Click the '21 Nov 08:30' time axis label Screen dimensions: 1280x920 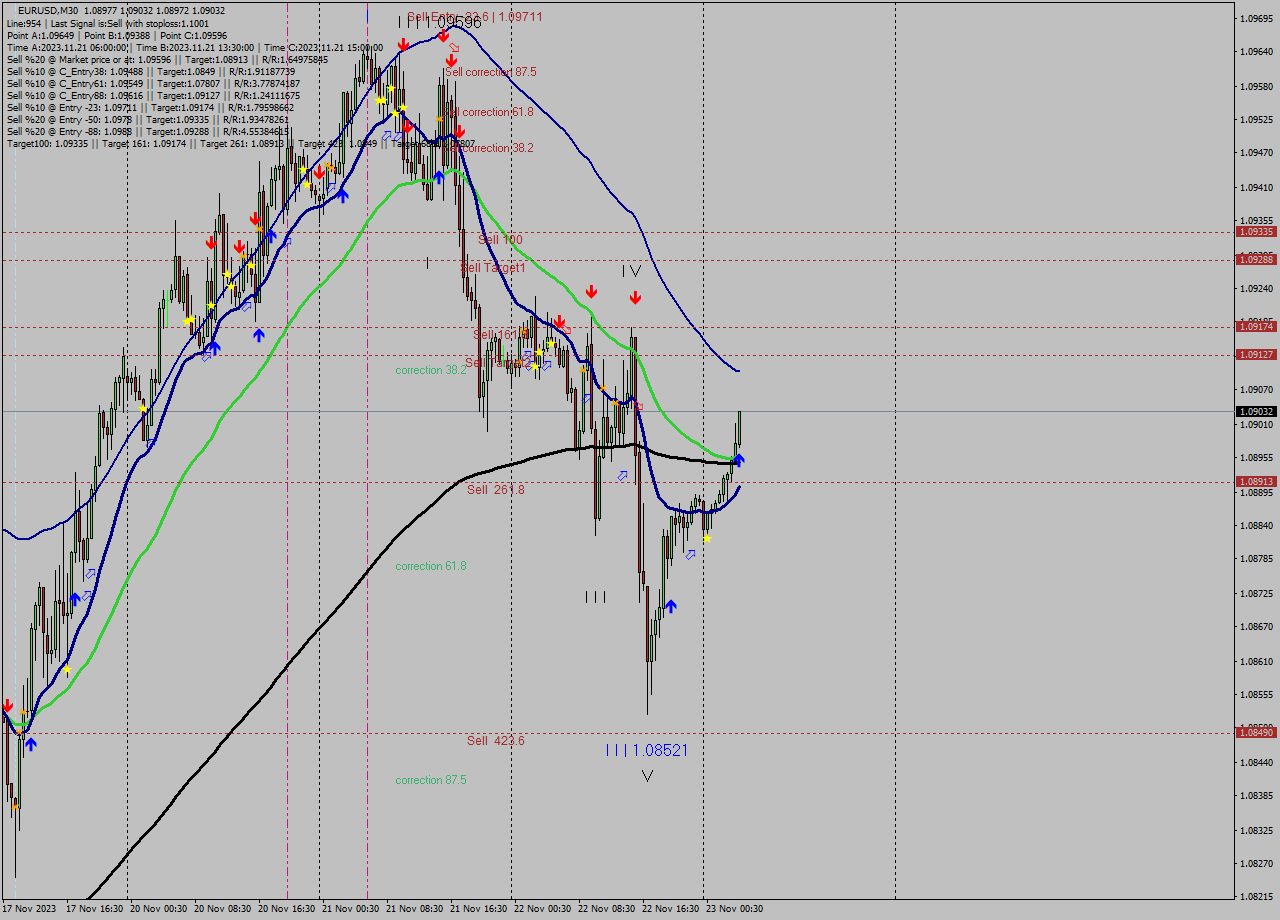pyautogui.click(x=415, y=909)
